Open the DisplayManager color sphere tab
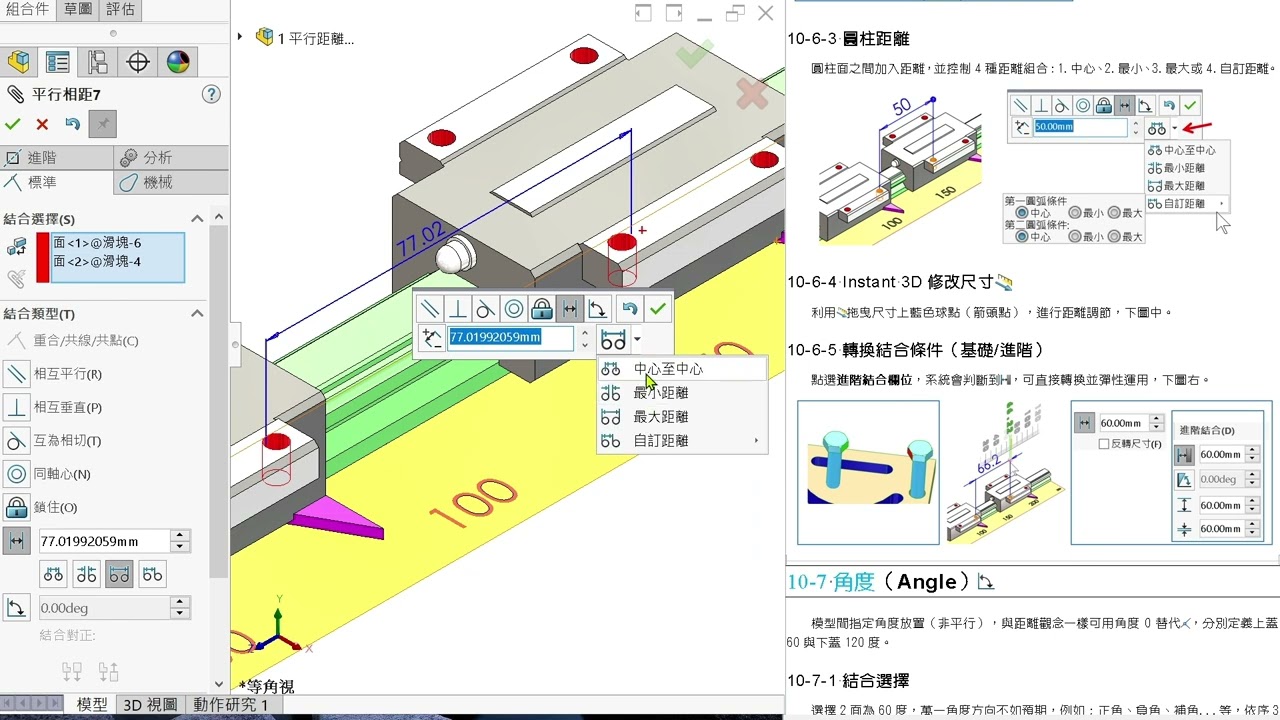The width and height of the screenshot is (1280, 720). click(x=178, y=62)
